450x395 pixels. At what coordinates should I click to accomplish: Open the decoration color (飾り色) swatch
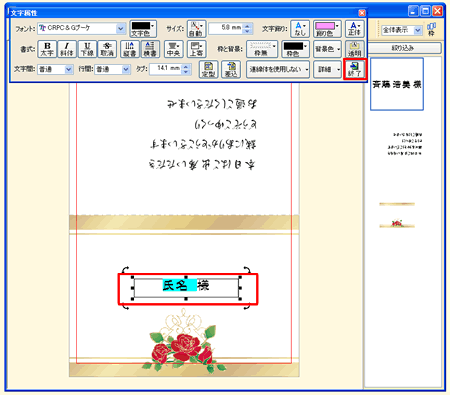327,29
